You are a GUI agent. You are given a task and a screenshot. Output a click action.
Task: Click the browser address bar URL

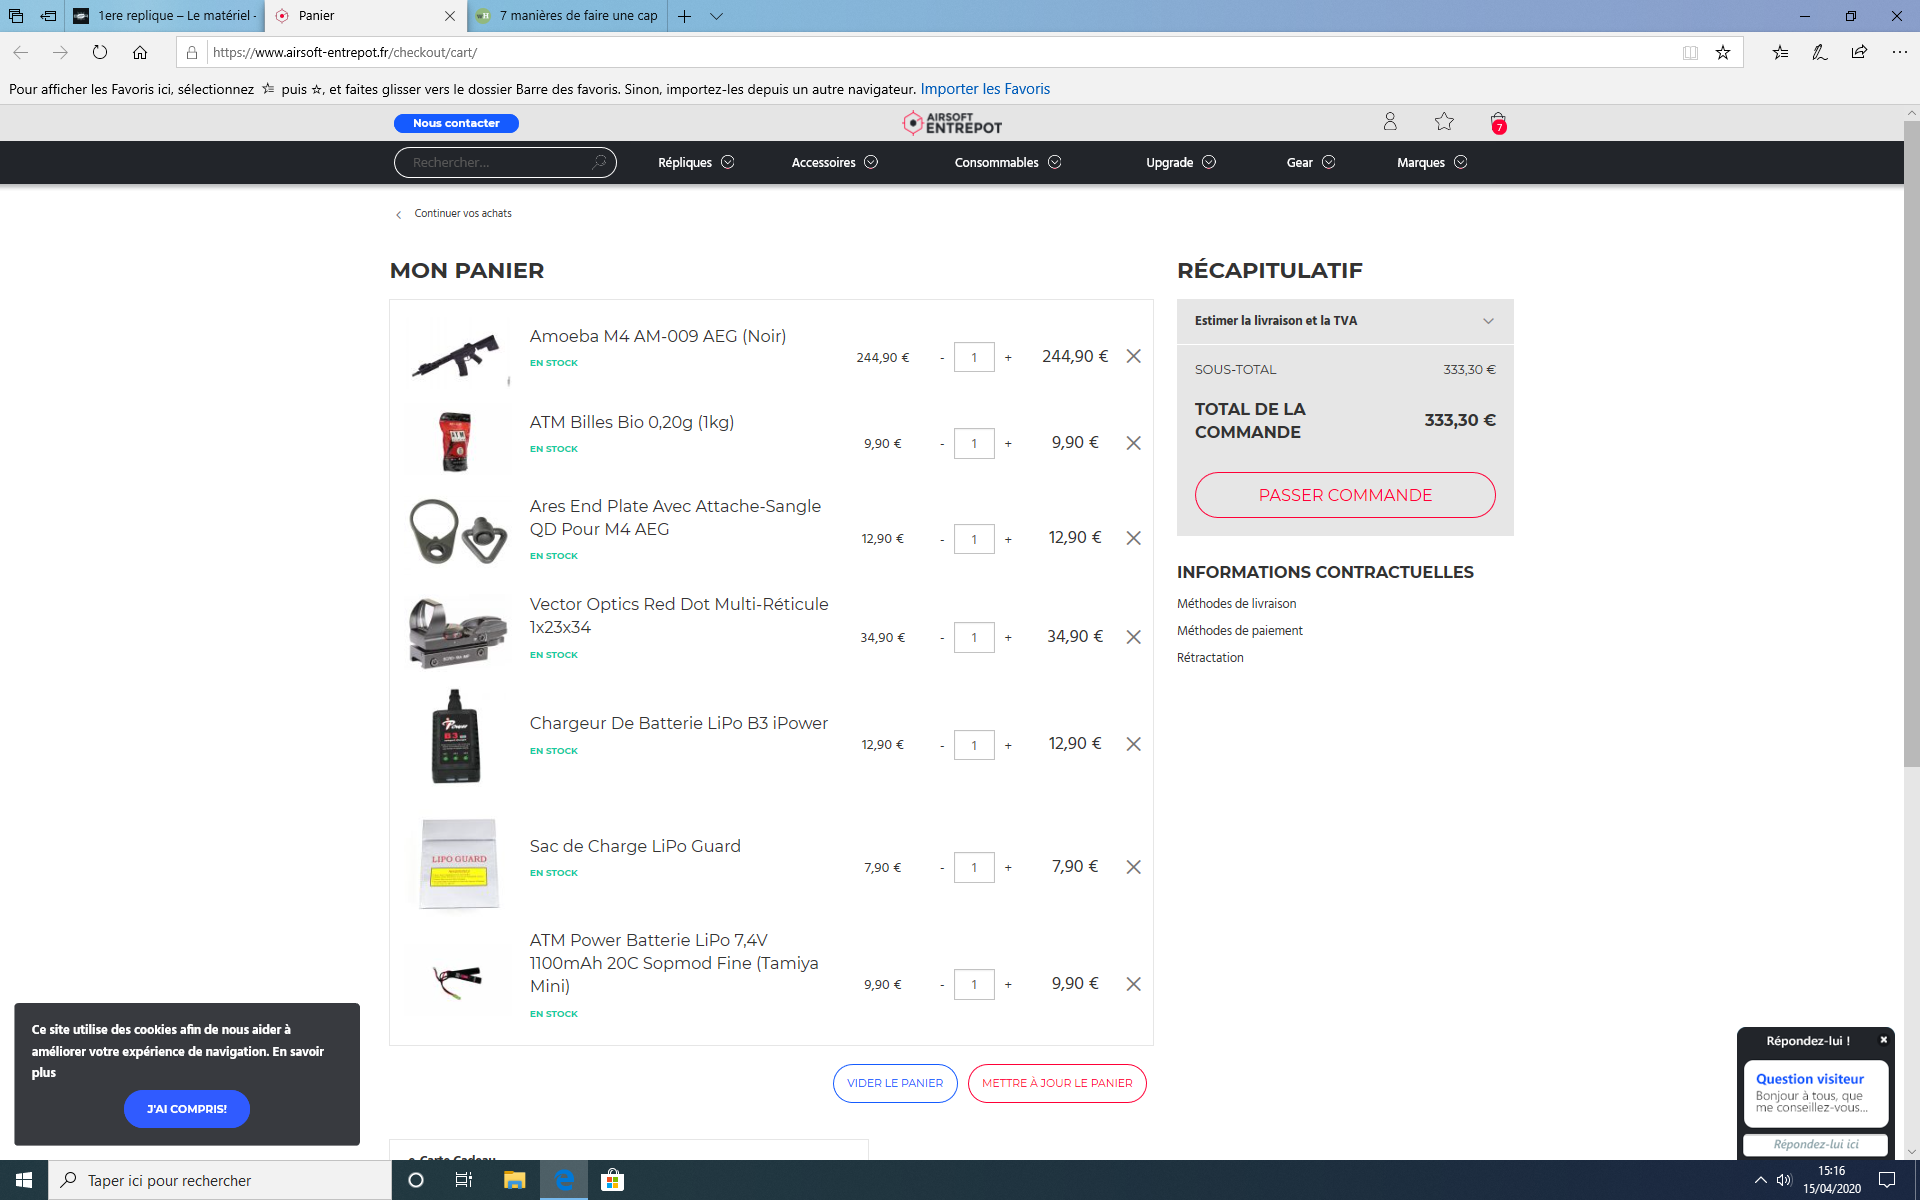point(344,52)
